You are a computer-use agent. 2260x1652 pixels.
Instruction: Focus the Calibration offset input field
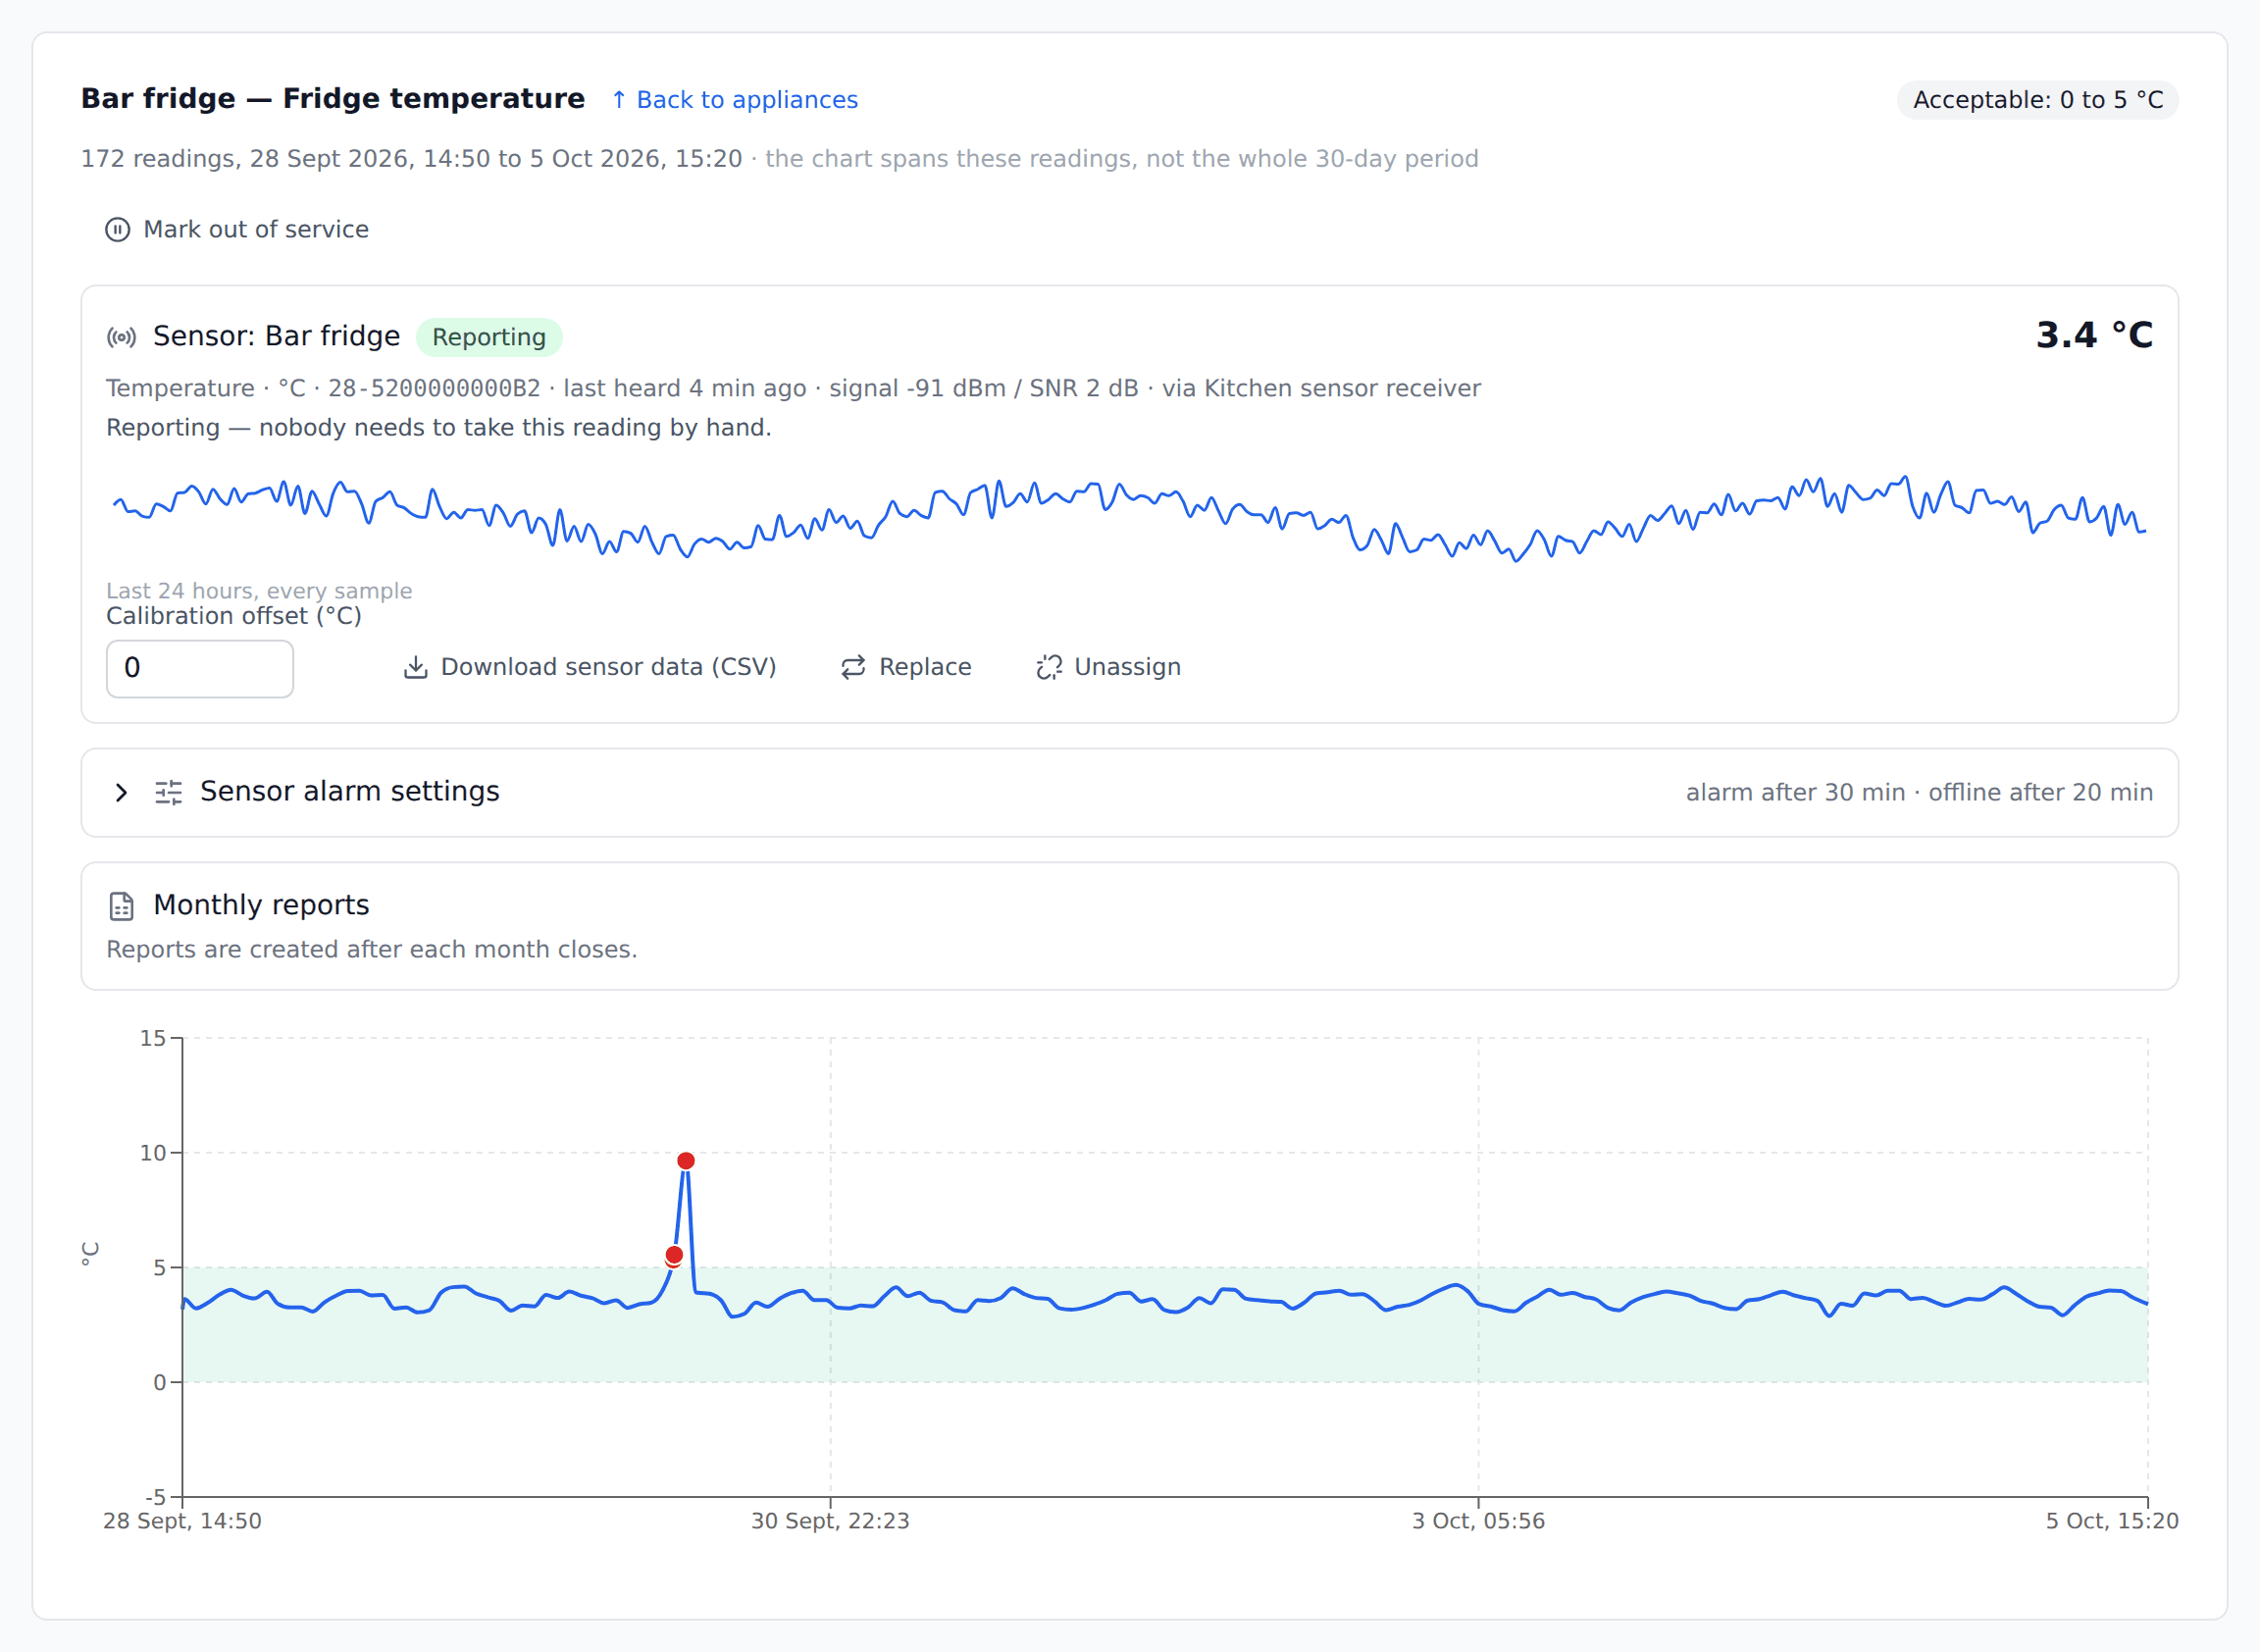[x=200, y=669]
